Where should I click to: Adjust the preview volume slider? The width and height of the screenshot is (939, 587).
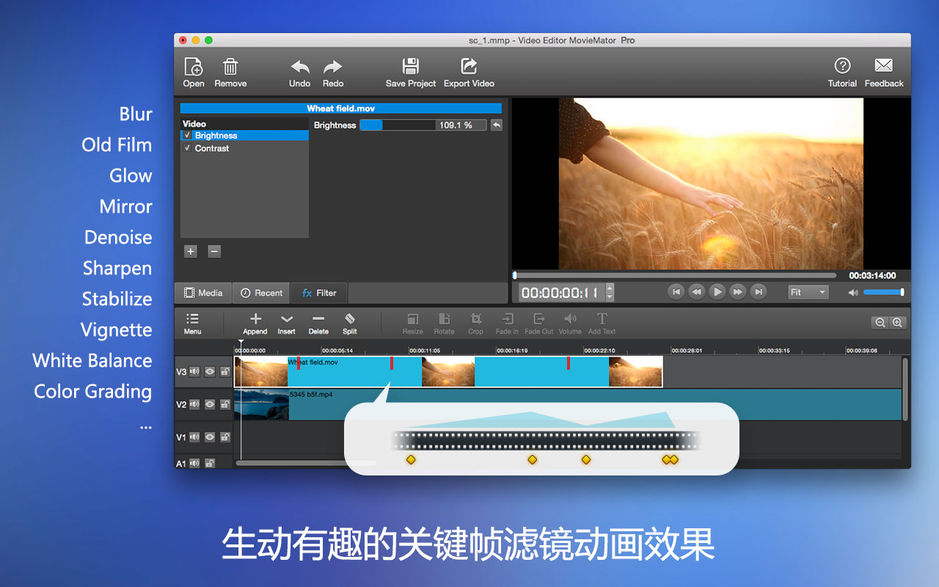(884, 292)
